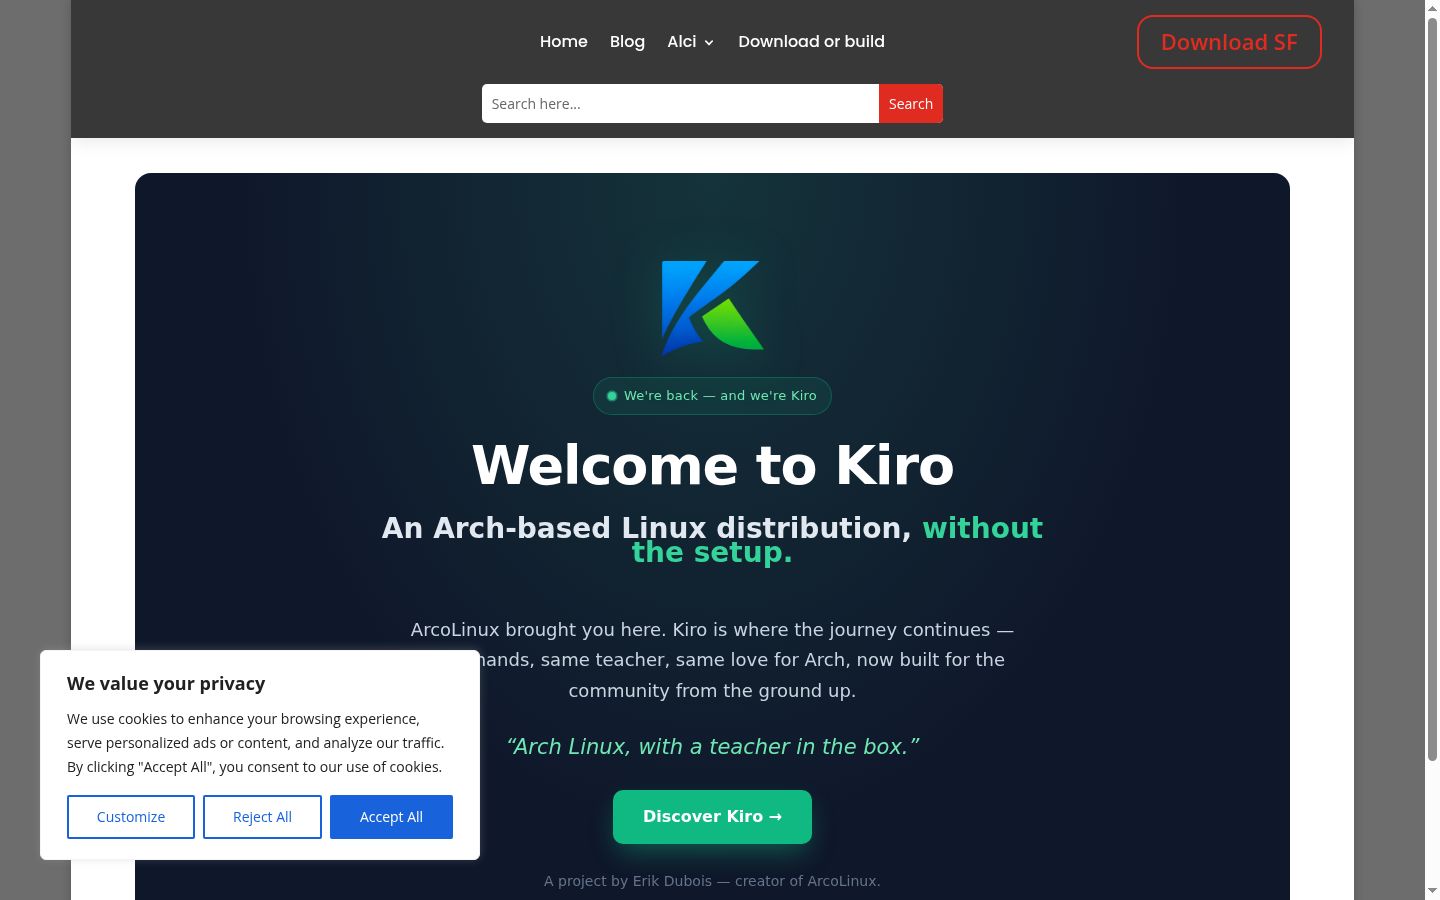Viewport: 1440px width, 900px height.
Task: Click the page vertical scrollbar thumb
Action: [x=1432, y=390]
